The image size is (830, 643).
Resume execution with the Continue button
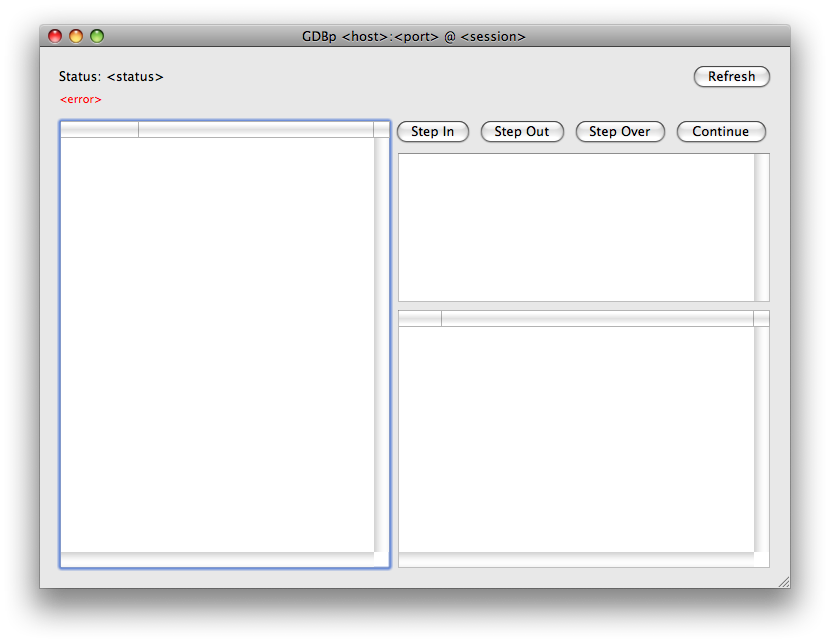point(721,132)
